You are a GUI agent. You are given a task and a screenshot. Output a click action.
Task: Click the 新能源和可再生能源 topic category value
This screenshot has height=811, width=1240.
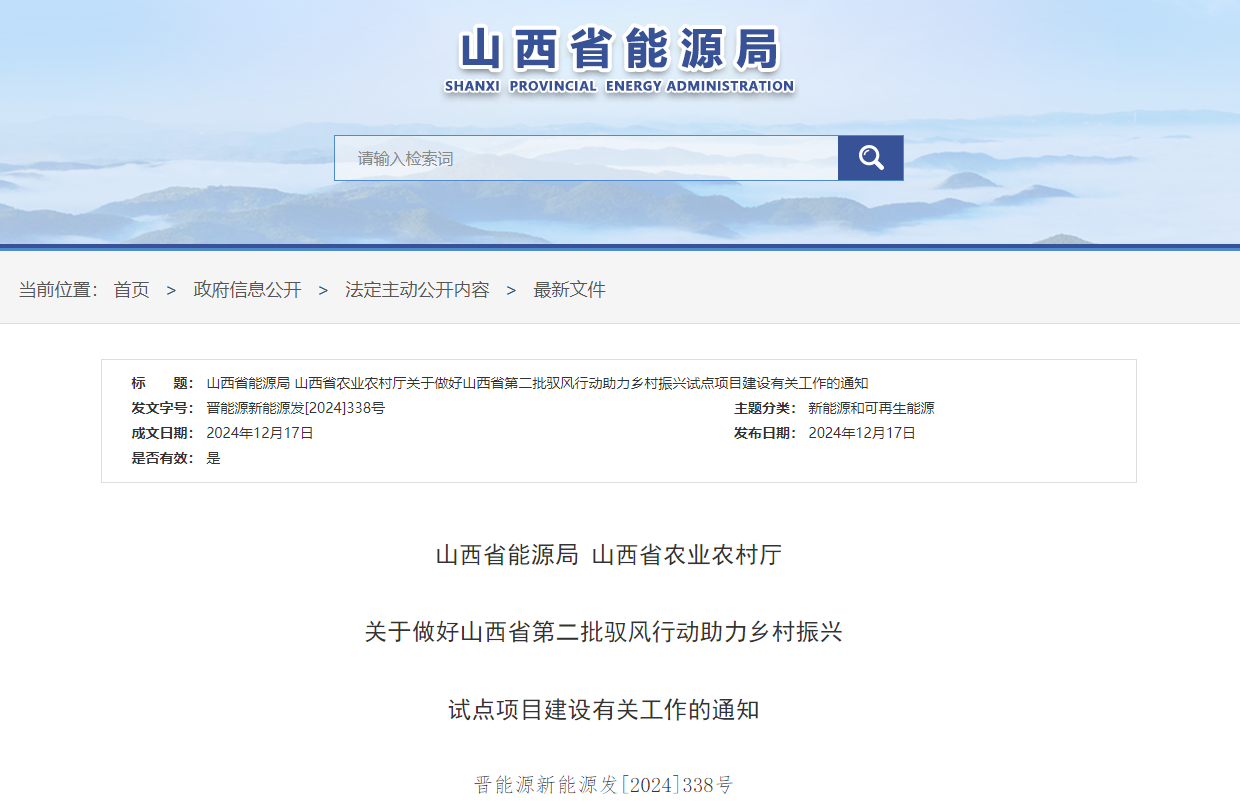(871, 408)
